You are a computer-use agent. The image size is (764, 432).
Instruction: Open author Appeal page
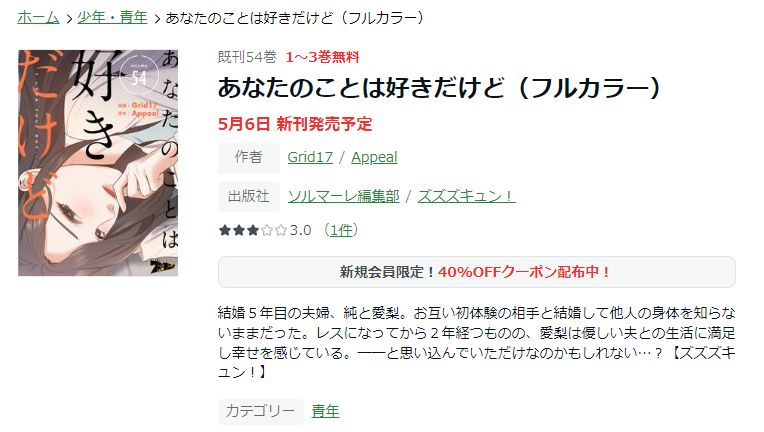point(374,157)
